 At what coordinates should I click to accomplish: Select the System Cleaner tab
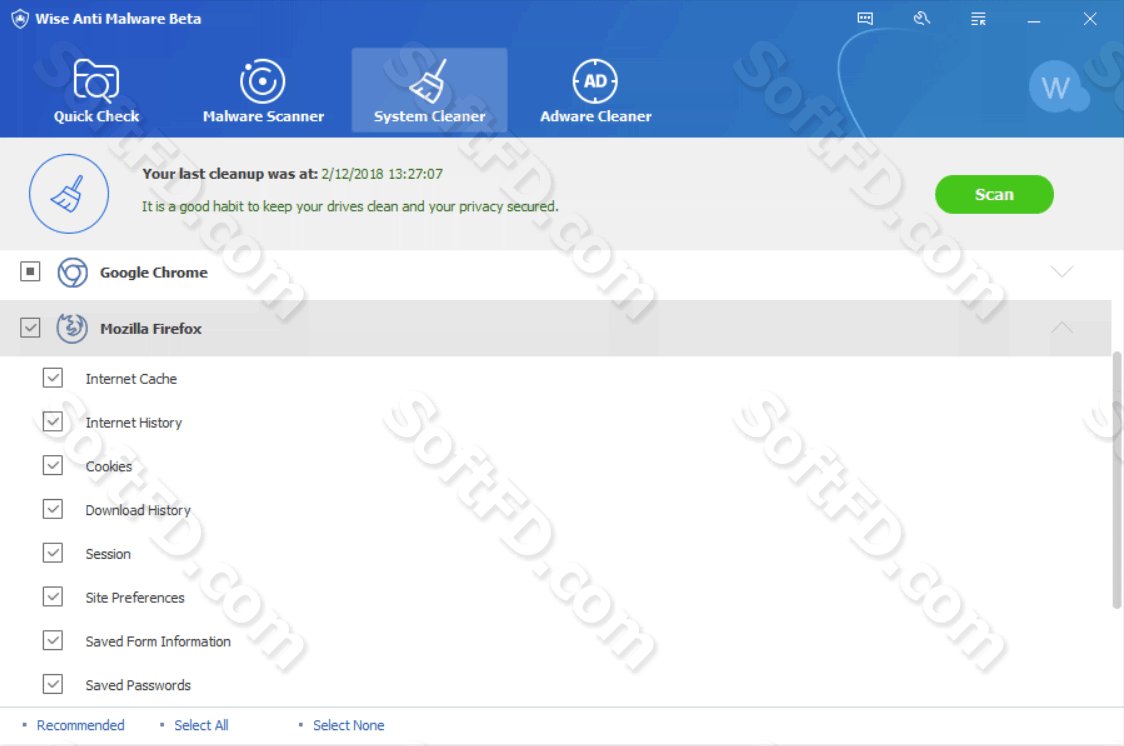point(429,91)
